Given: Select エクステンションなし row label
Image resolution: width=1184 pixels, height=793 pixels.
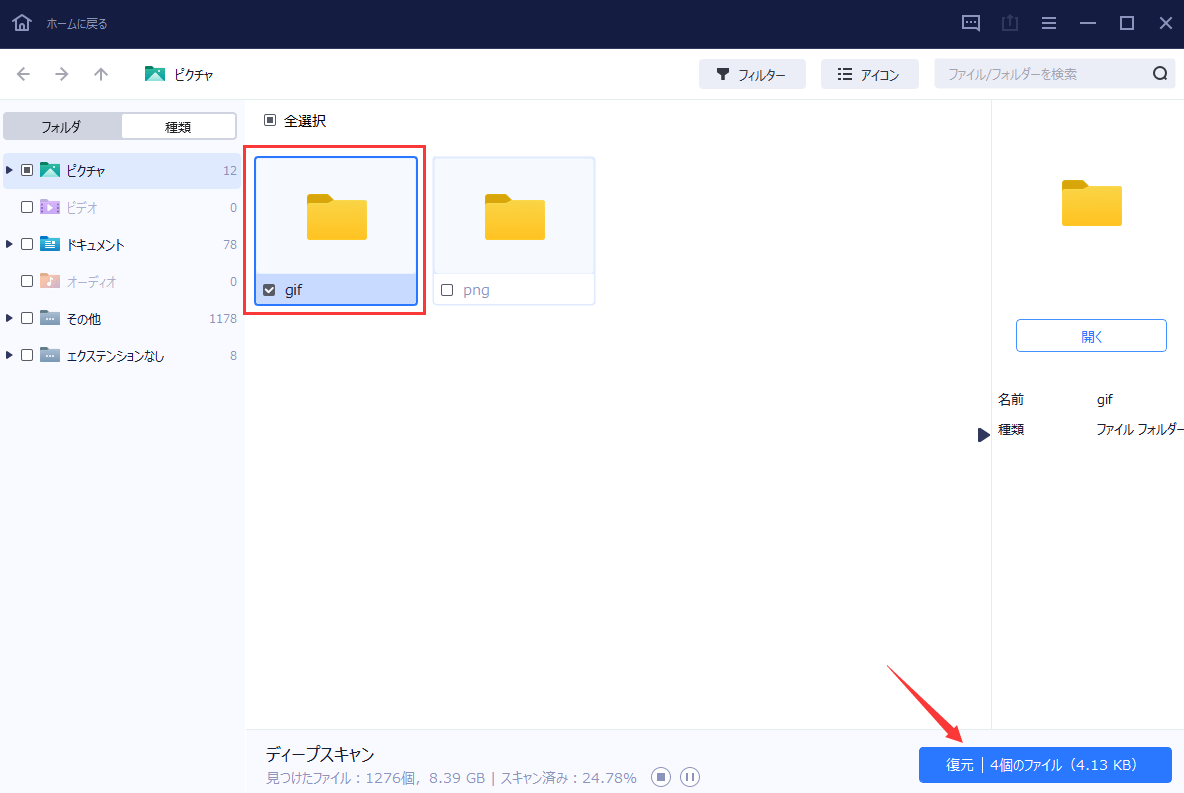Looking at the screenshot, I should tap(115, 355).
